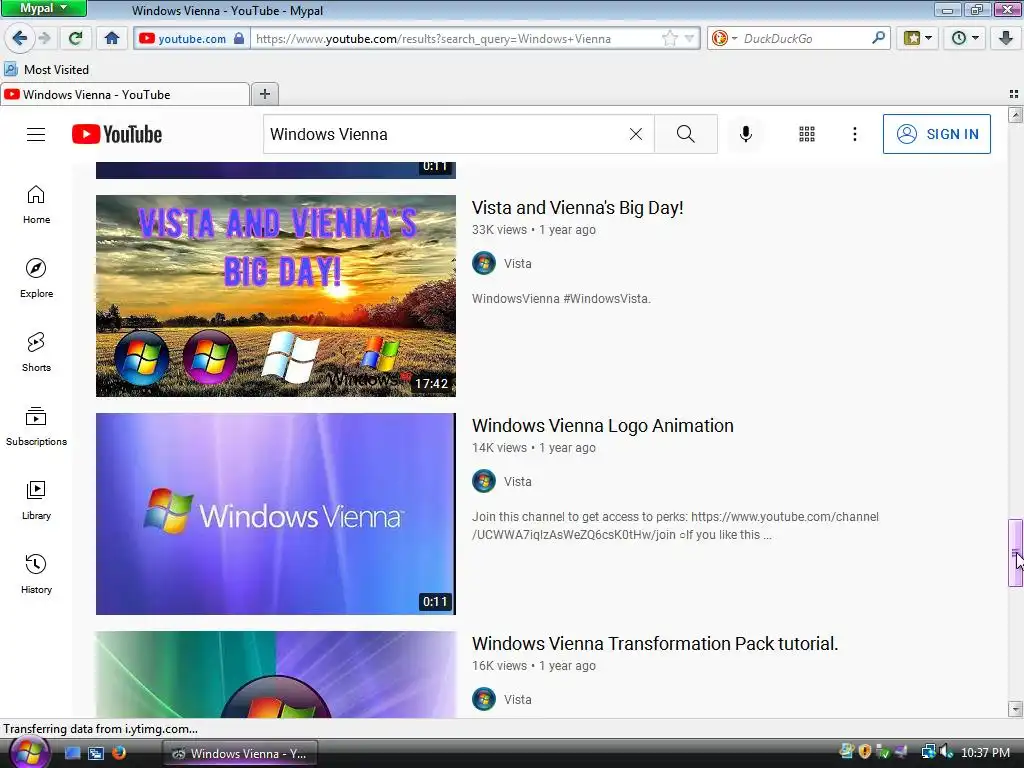Open Vista and Vienna's Big Day thumbnail
Screen dimensions: 1024x768
tap(276, 296)
